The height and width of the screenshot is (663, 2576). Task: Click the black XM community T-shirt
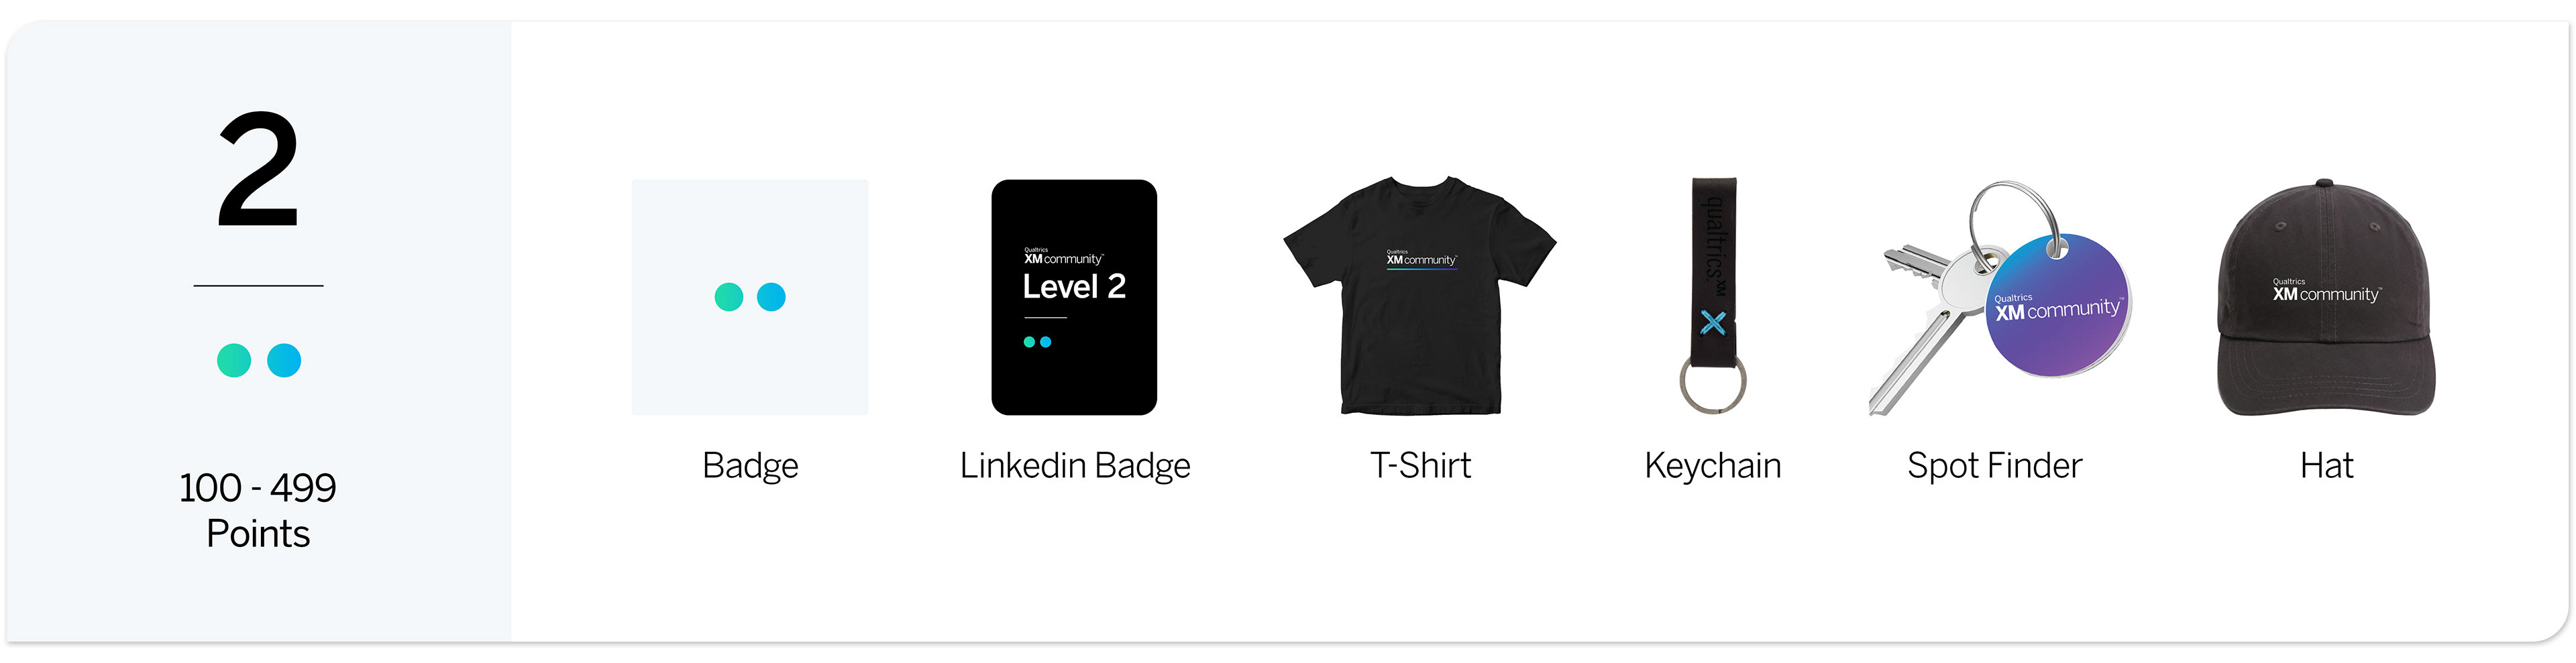click(1419, 296)
